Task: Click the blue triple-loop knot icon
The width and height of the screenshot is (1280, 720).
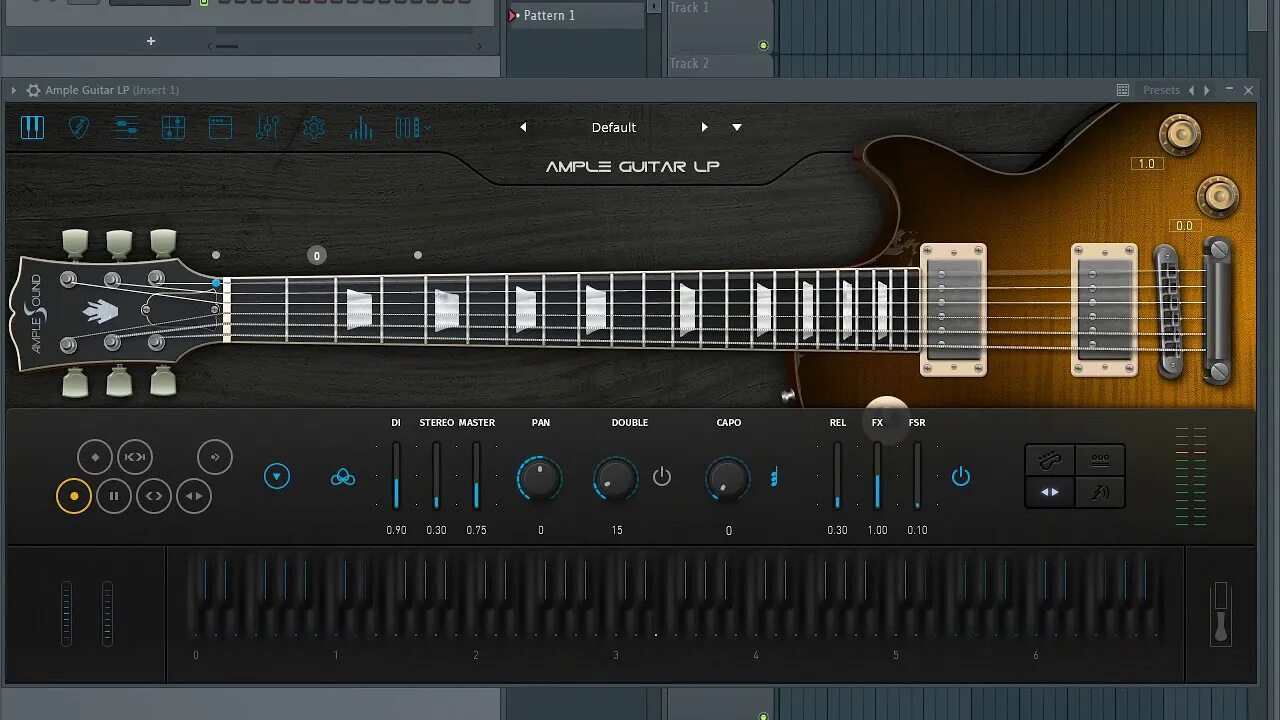Action: pyautogui.click(x=343, y=477)
